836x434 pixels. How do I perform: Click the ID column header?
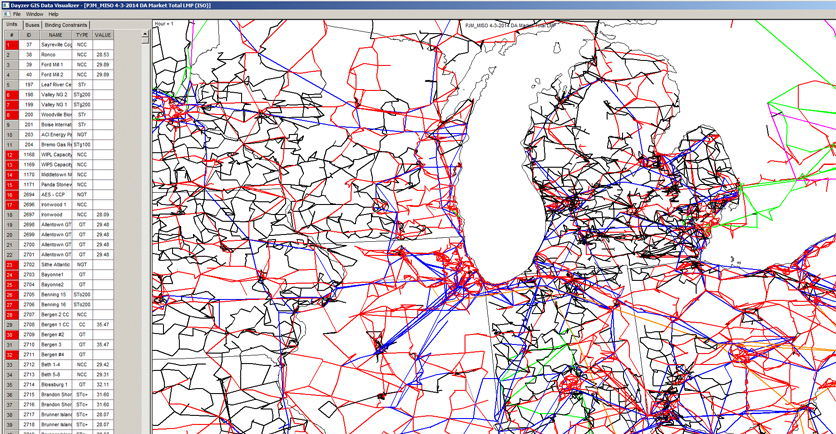pyautogui.click(x=29, y=35)
